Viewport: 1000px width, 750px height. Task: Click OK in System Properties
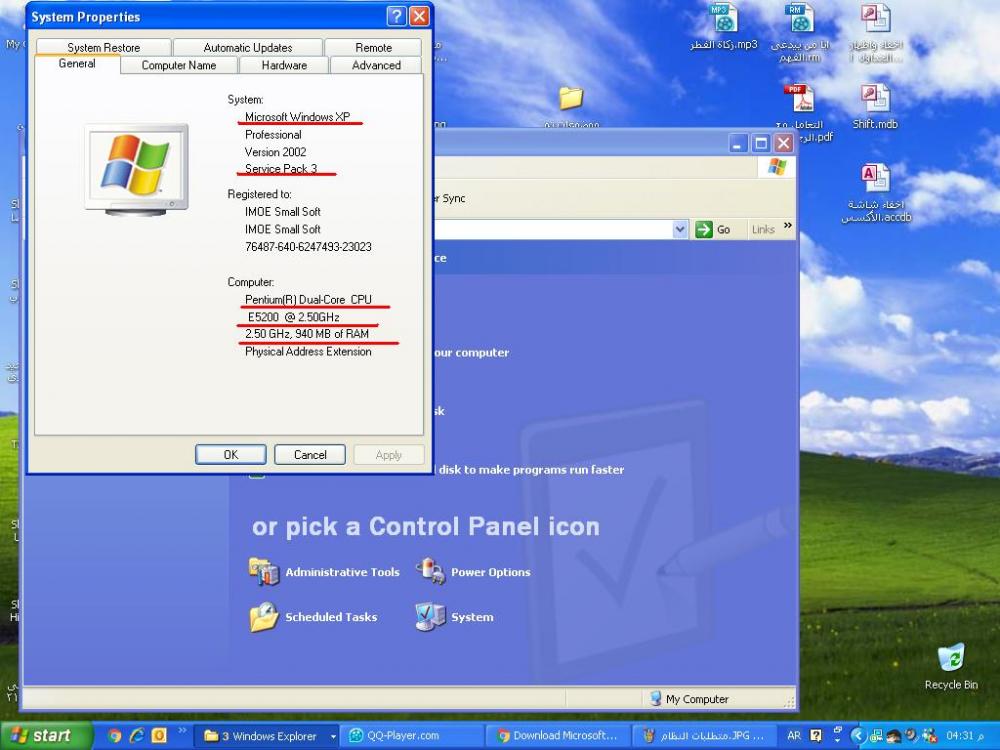(x=231, y=455)
